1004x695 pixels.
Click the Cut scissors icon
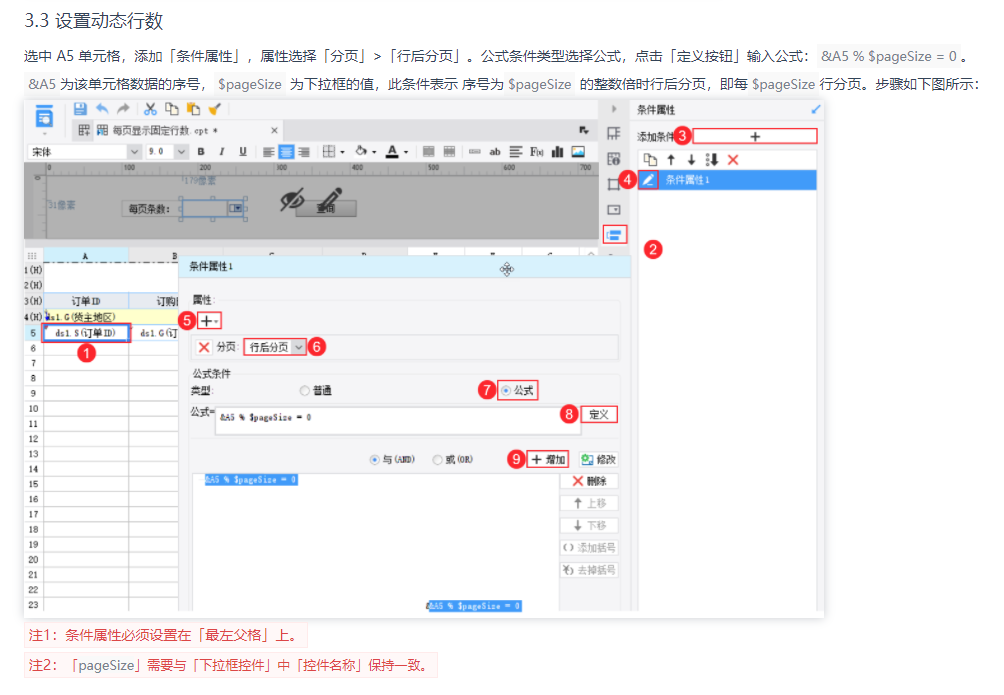[150, 109]
